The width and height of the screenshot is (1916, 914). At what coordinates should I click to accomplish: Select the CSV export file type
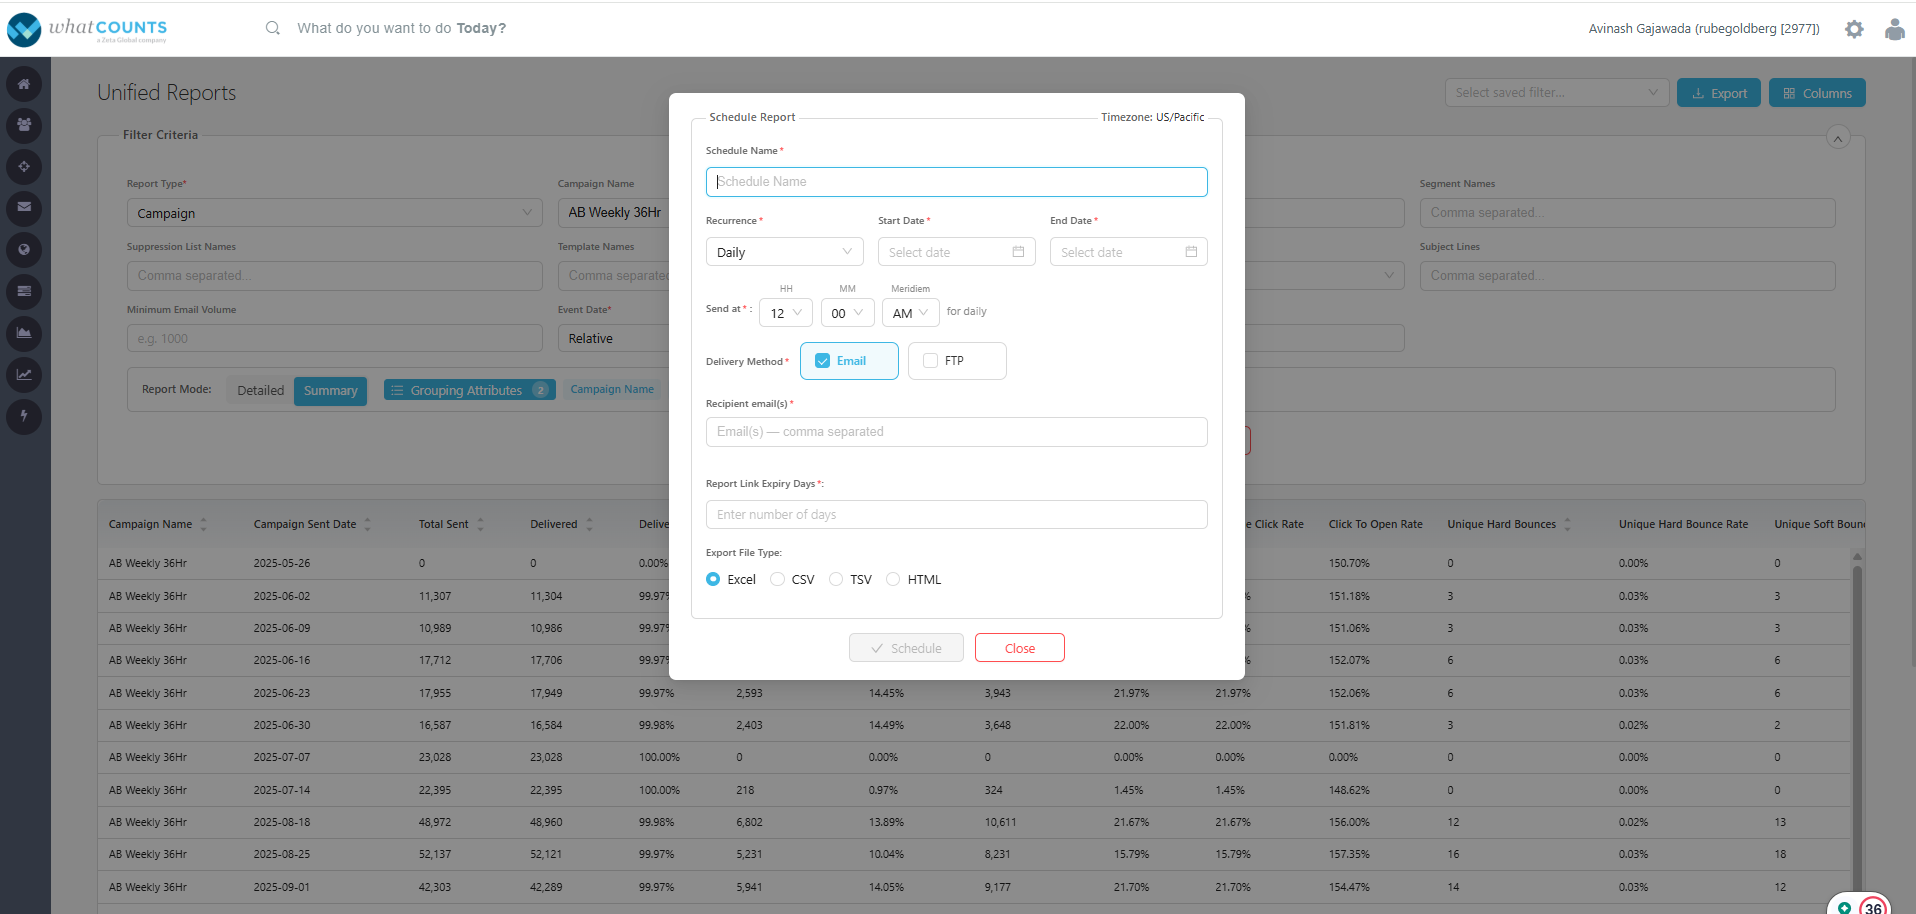[x=778, y=579]
